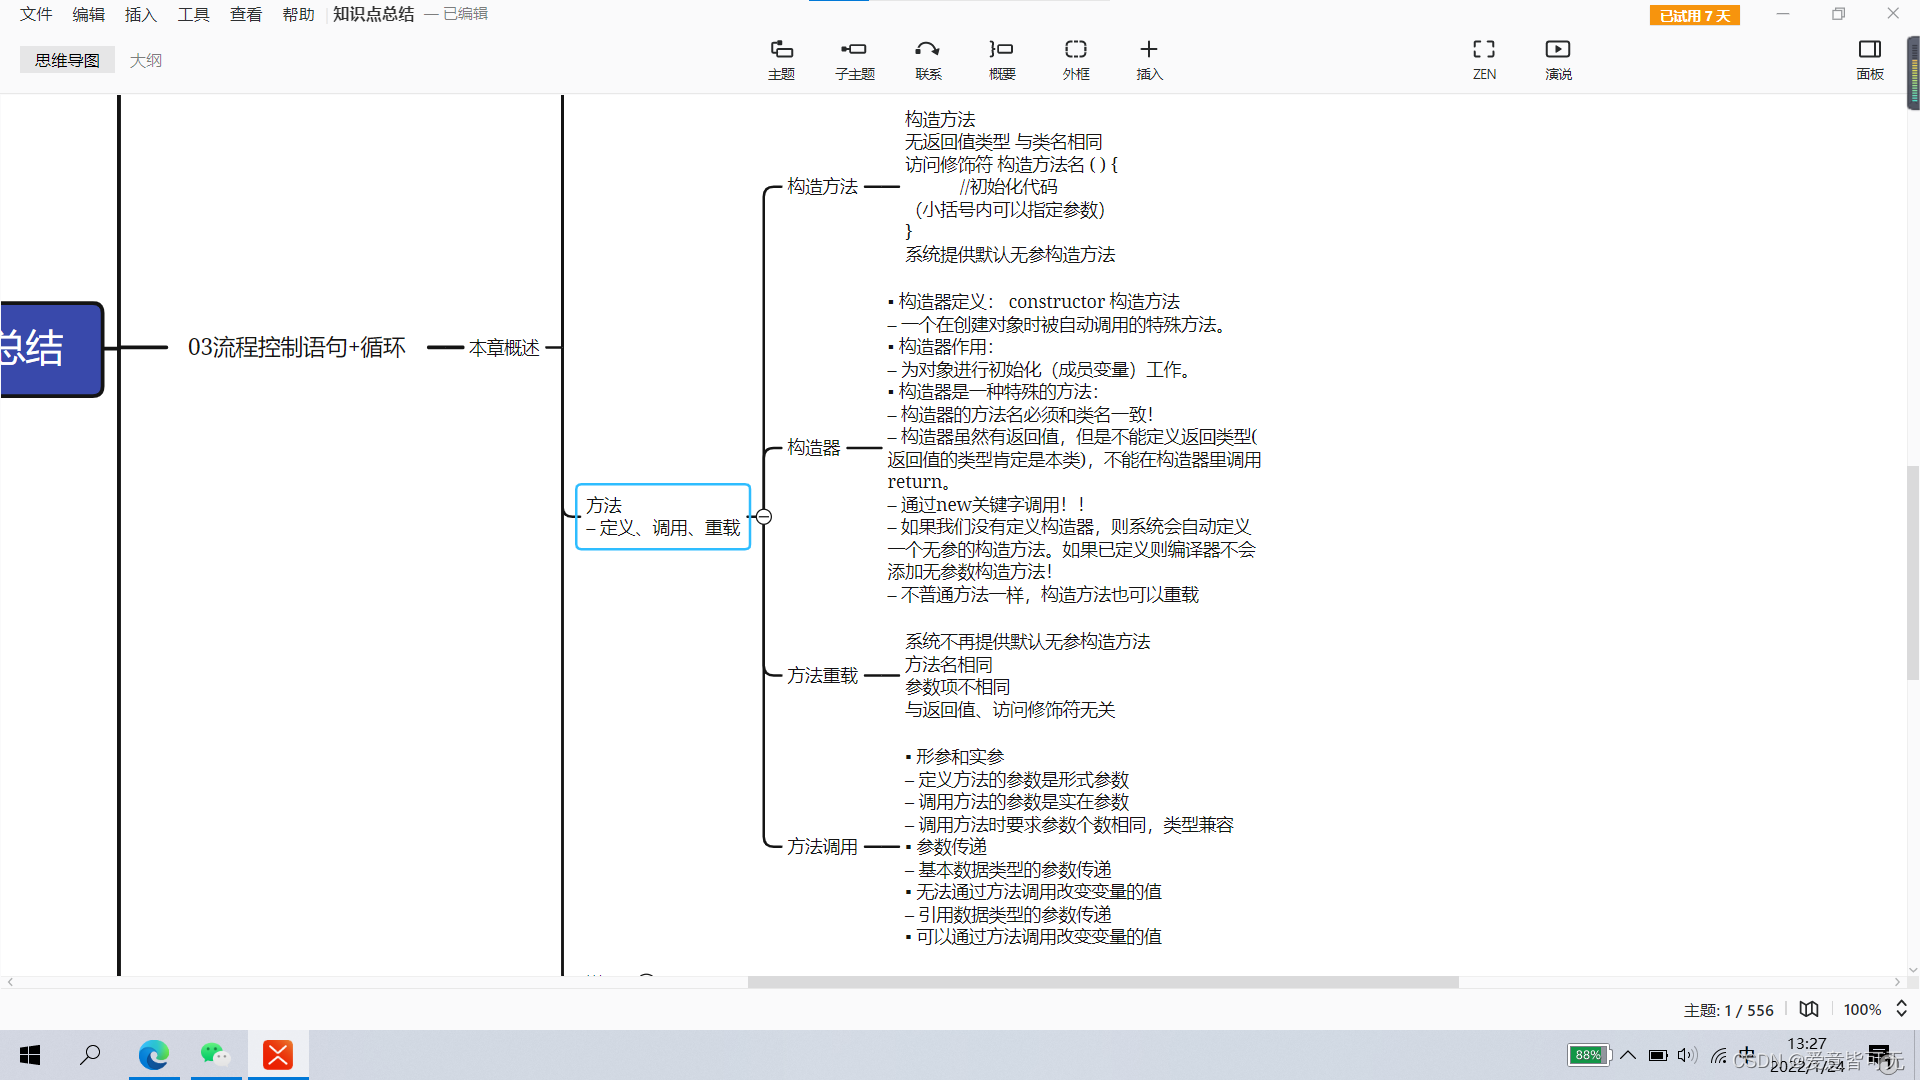The width and height of the screenshot is (1920, 1080).
Task: Select the 方法调用 subtopic
Action: pyautogui.click(x=822, y=846)
